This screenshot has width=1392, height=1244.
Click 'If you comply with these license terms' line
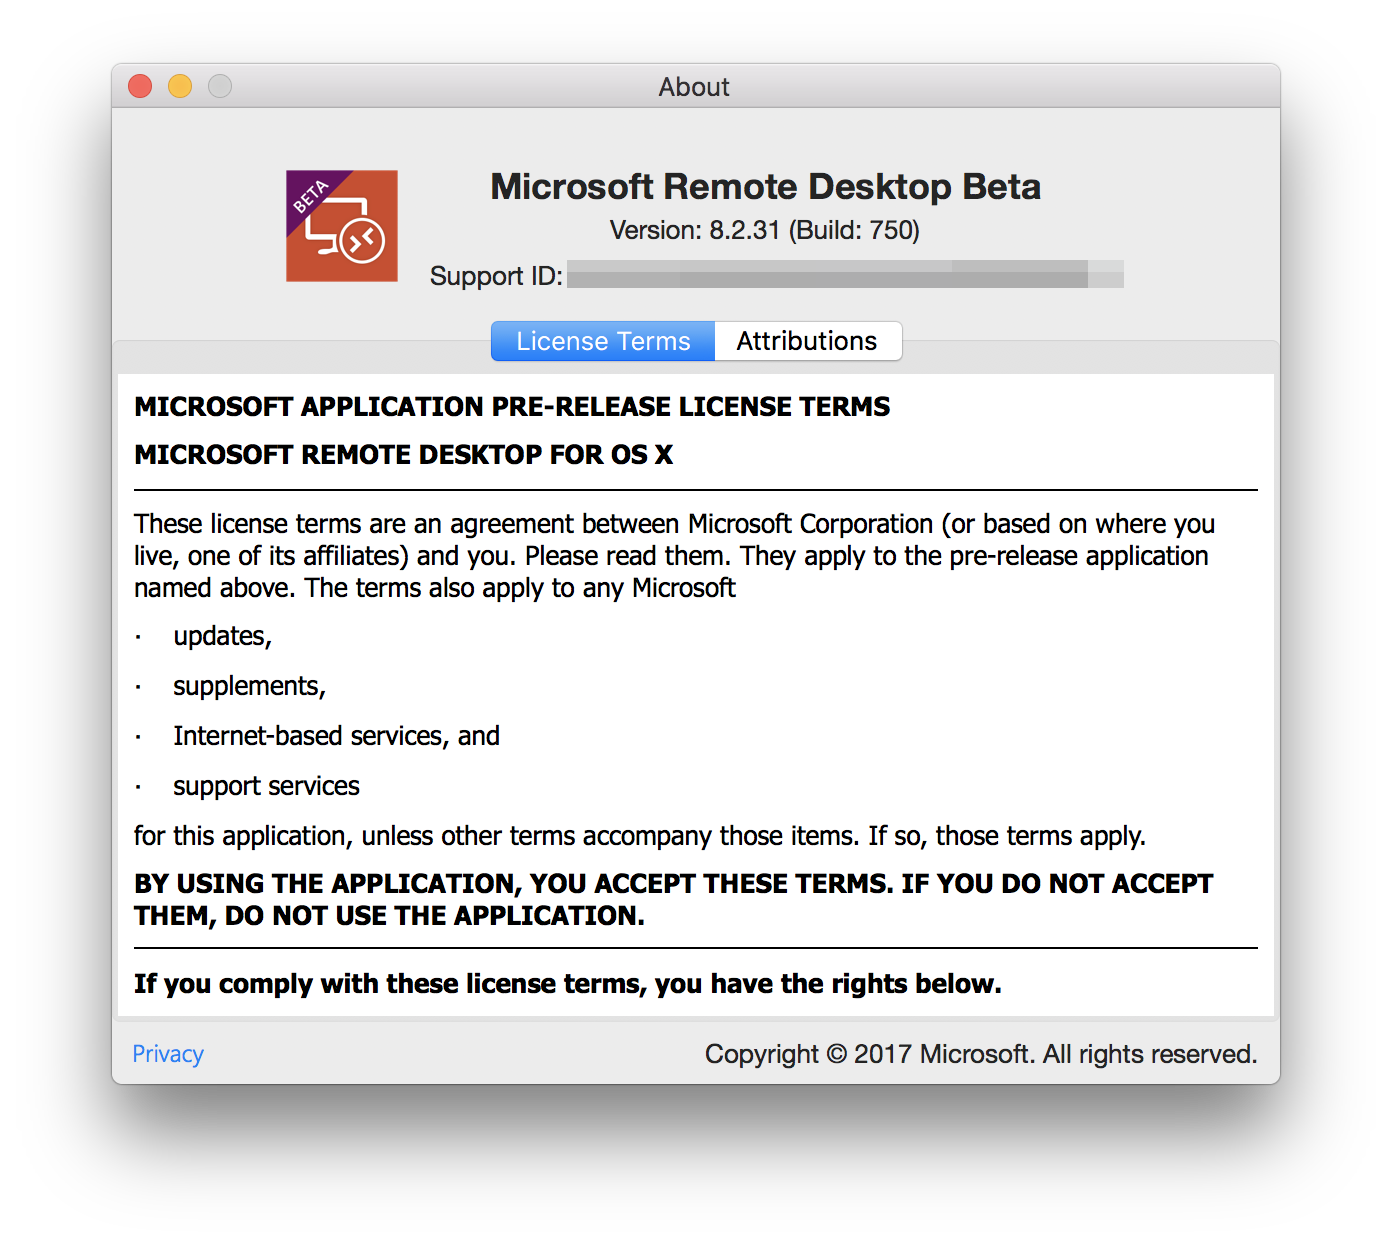point(567,984)
